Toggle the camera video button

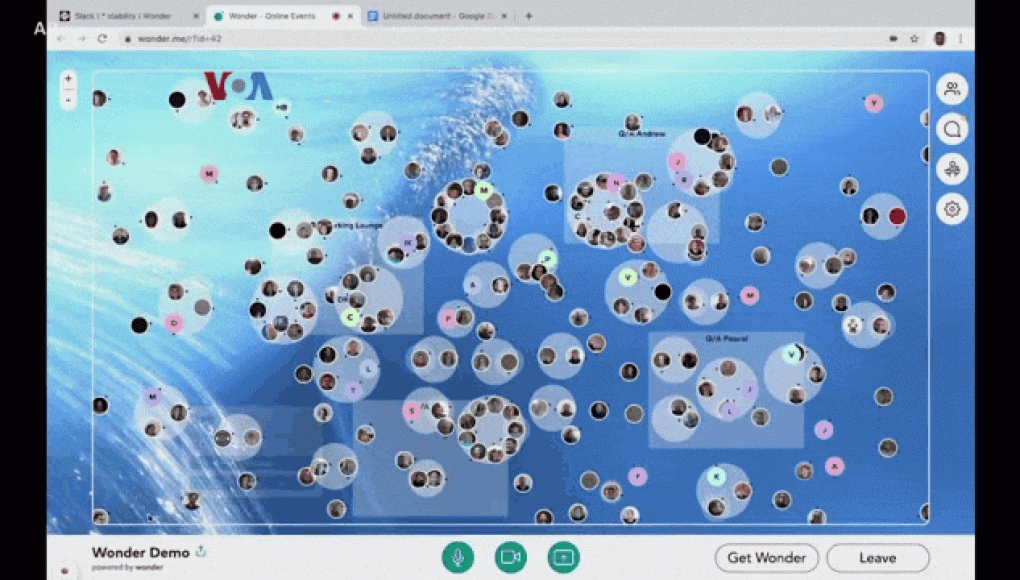point(511,557)
